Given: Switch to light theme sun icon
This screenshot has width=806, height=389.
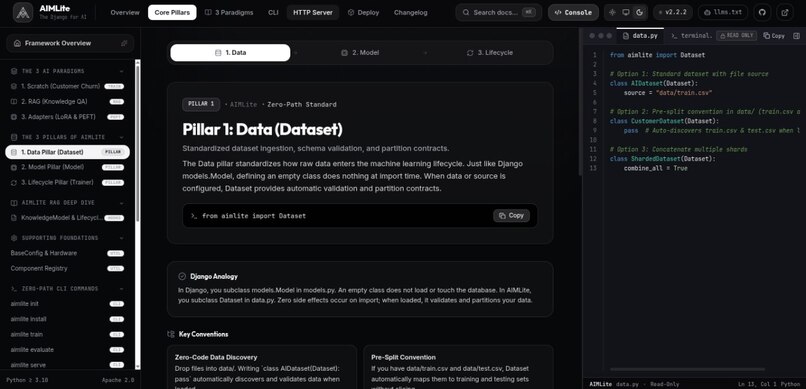Looking at the screenshot, I should click(x=612, y=12).
